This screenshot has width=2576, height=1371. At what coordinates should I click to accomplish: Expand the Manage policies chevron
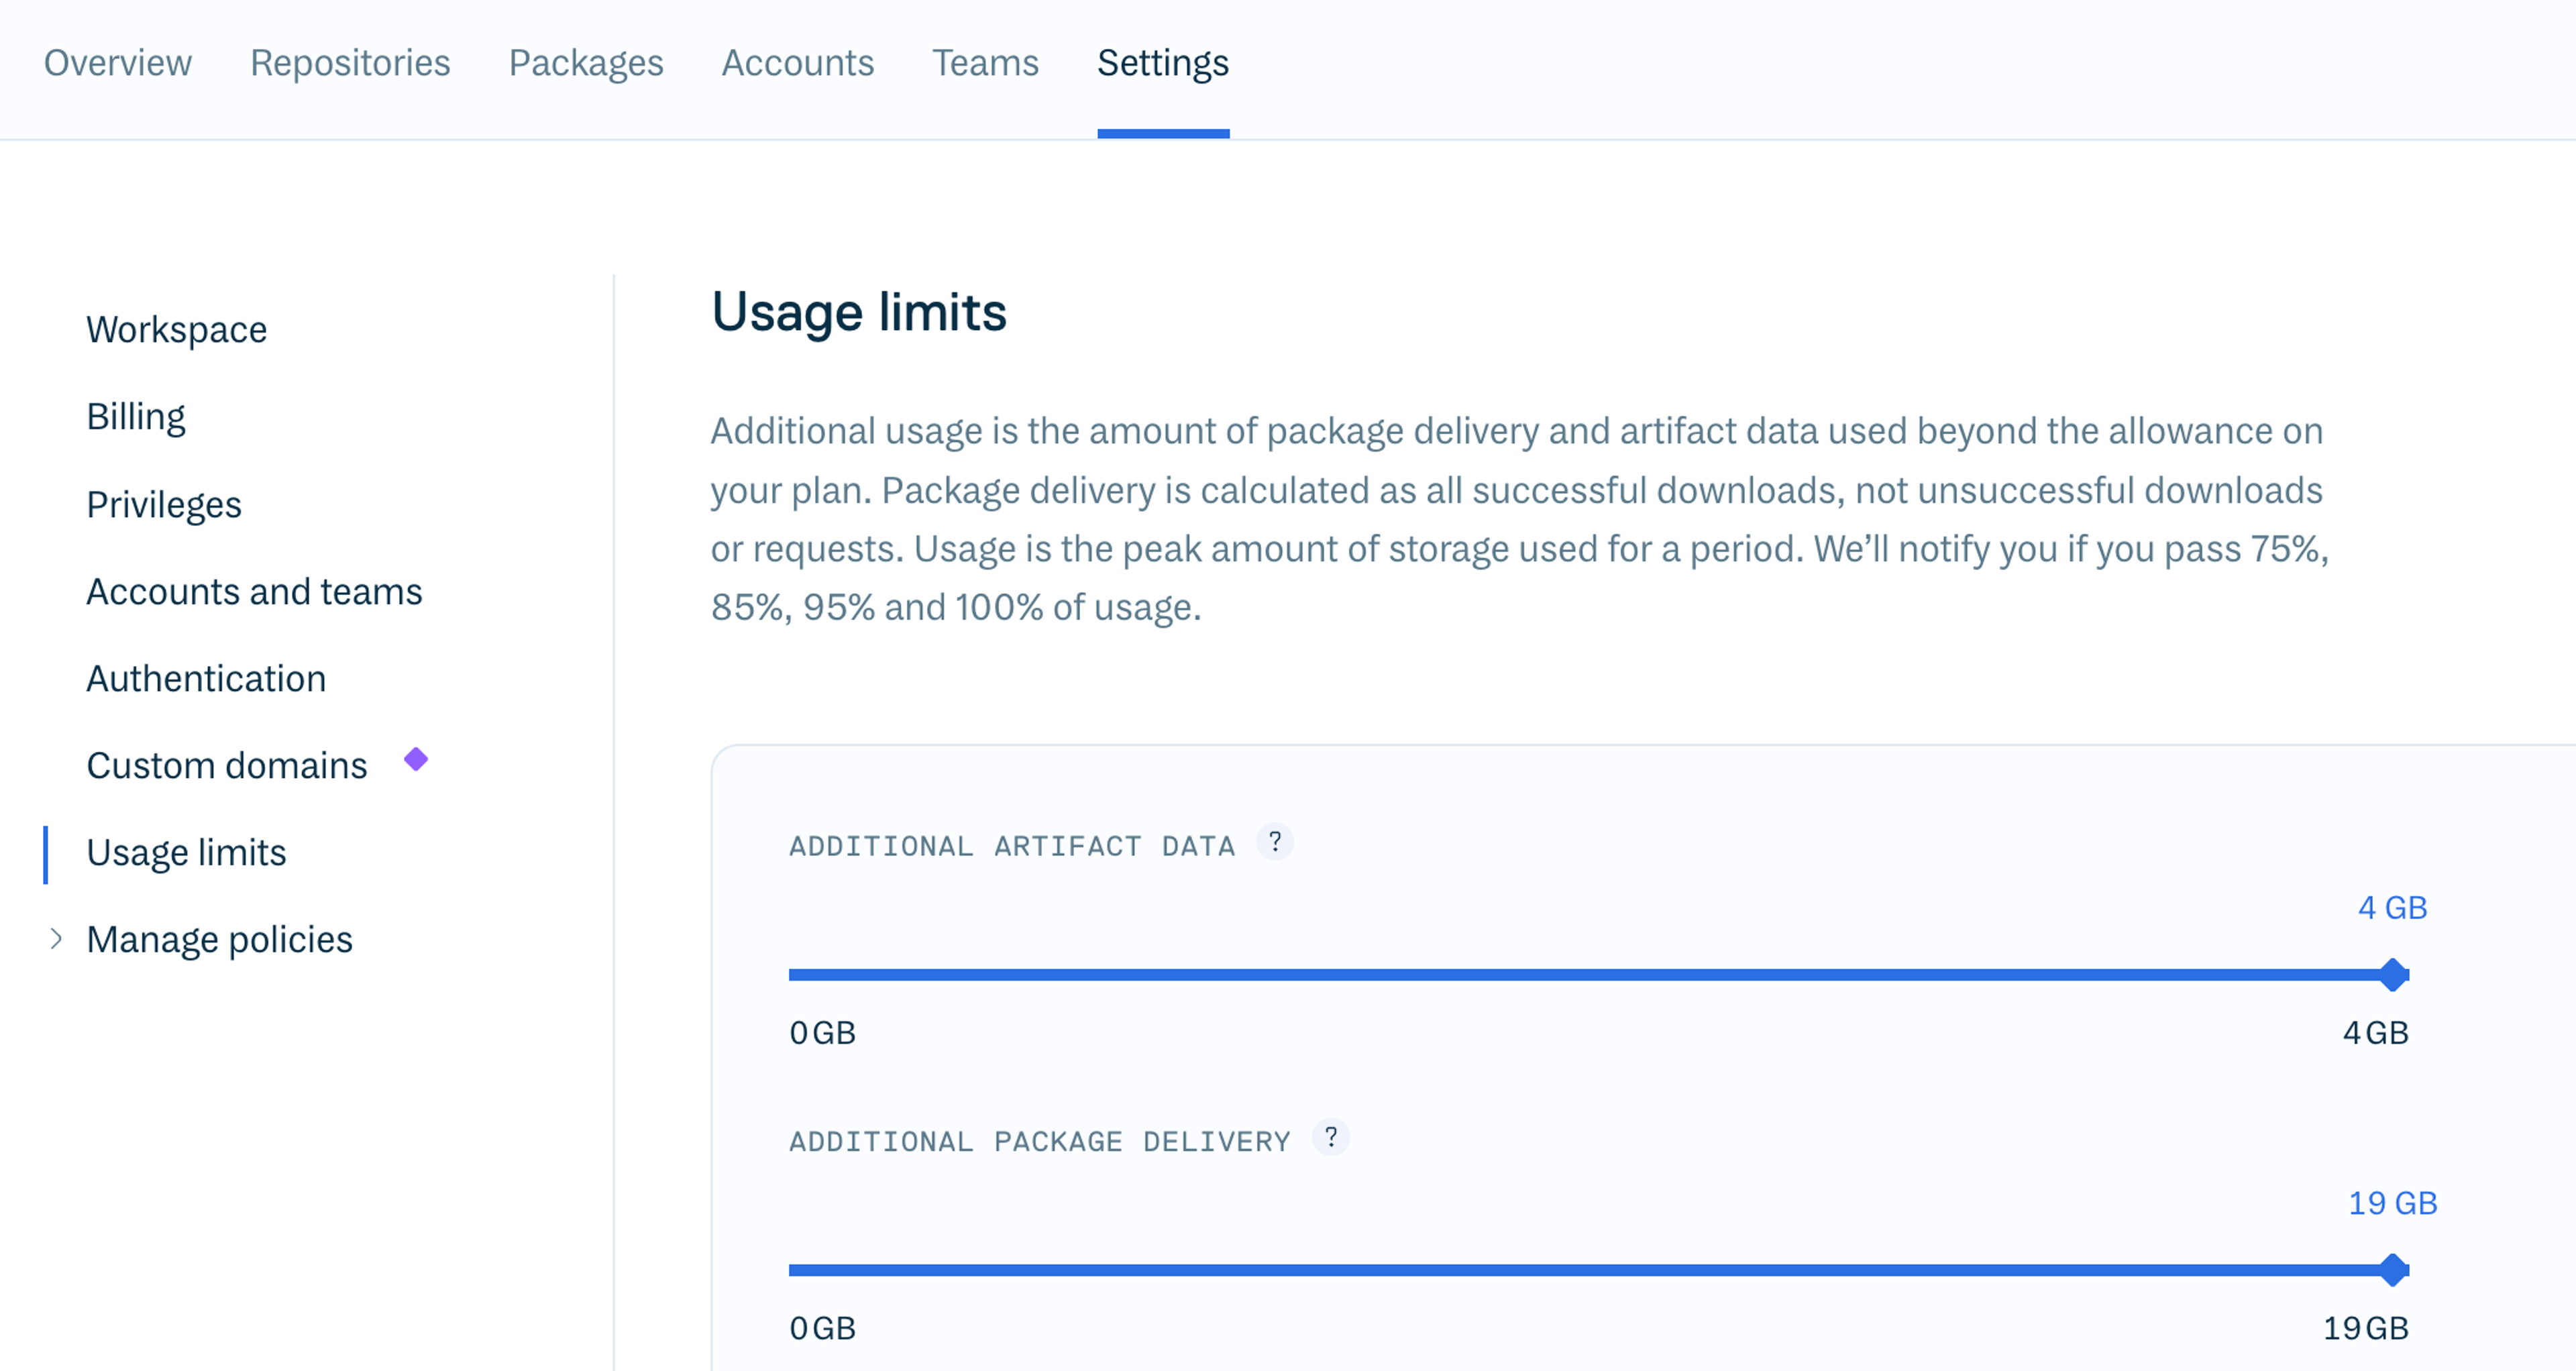56,939
